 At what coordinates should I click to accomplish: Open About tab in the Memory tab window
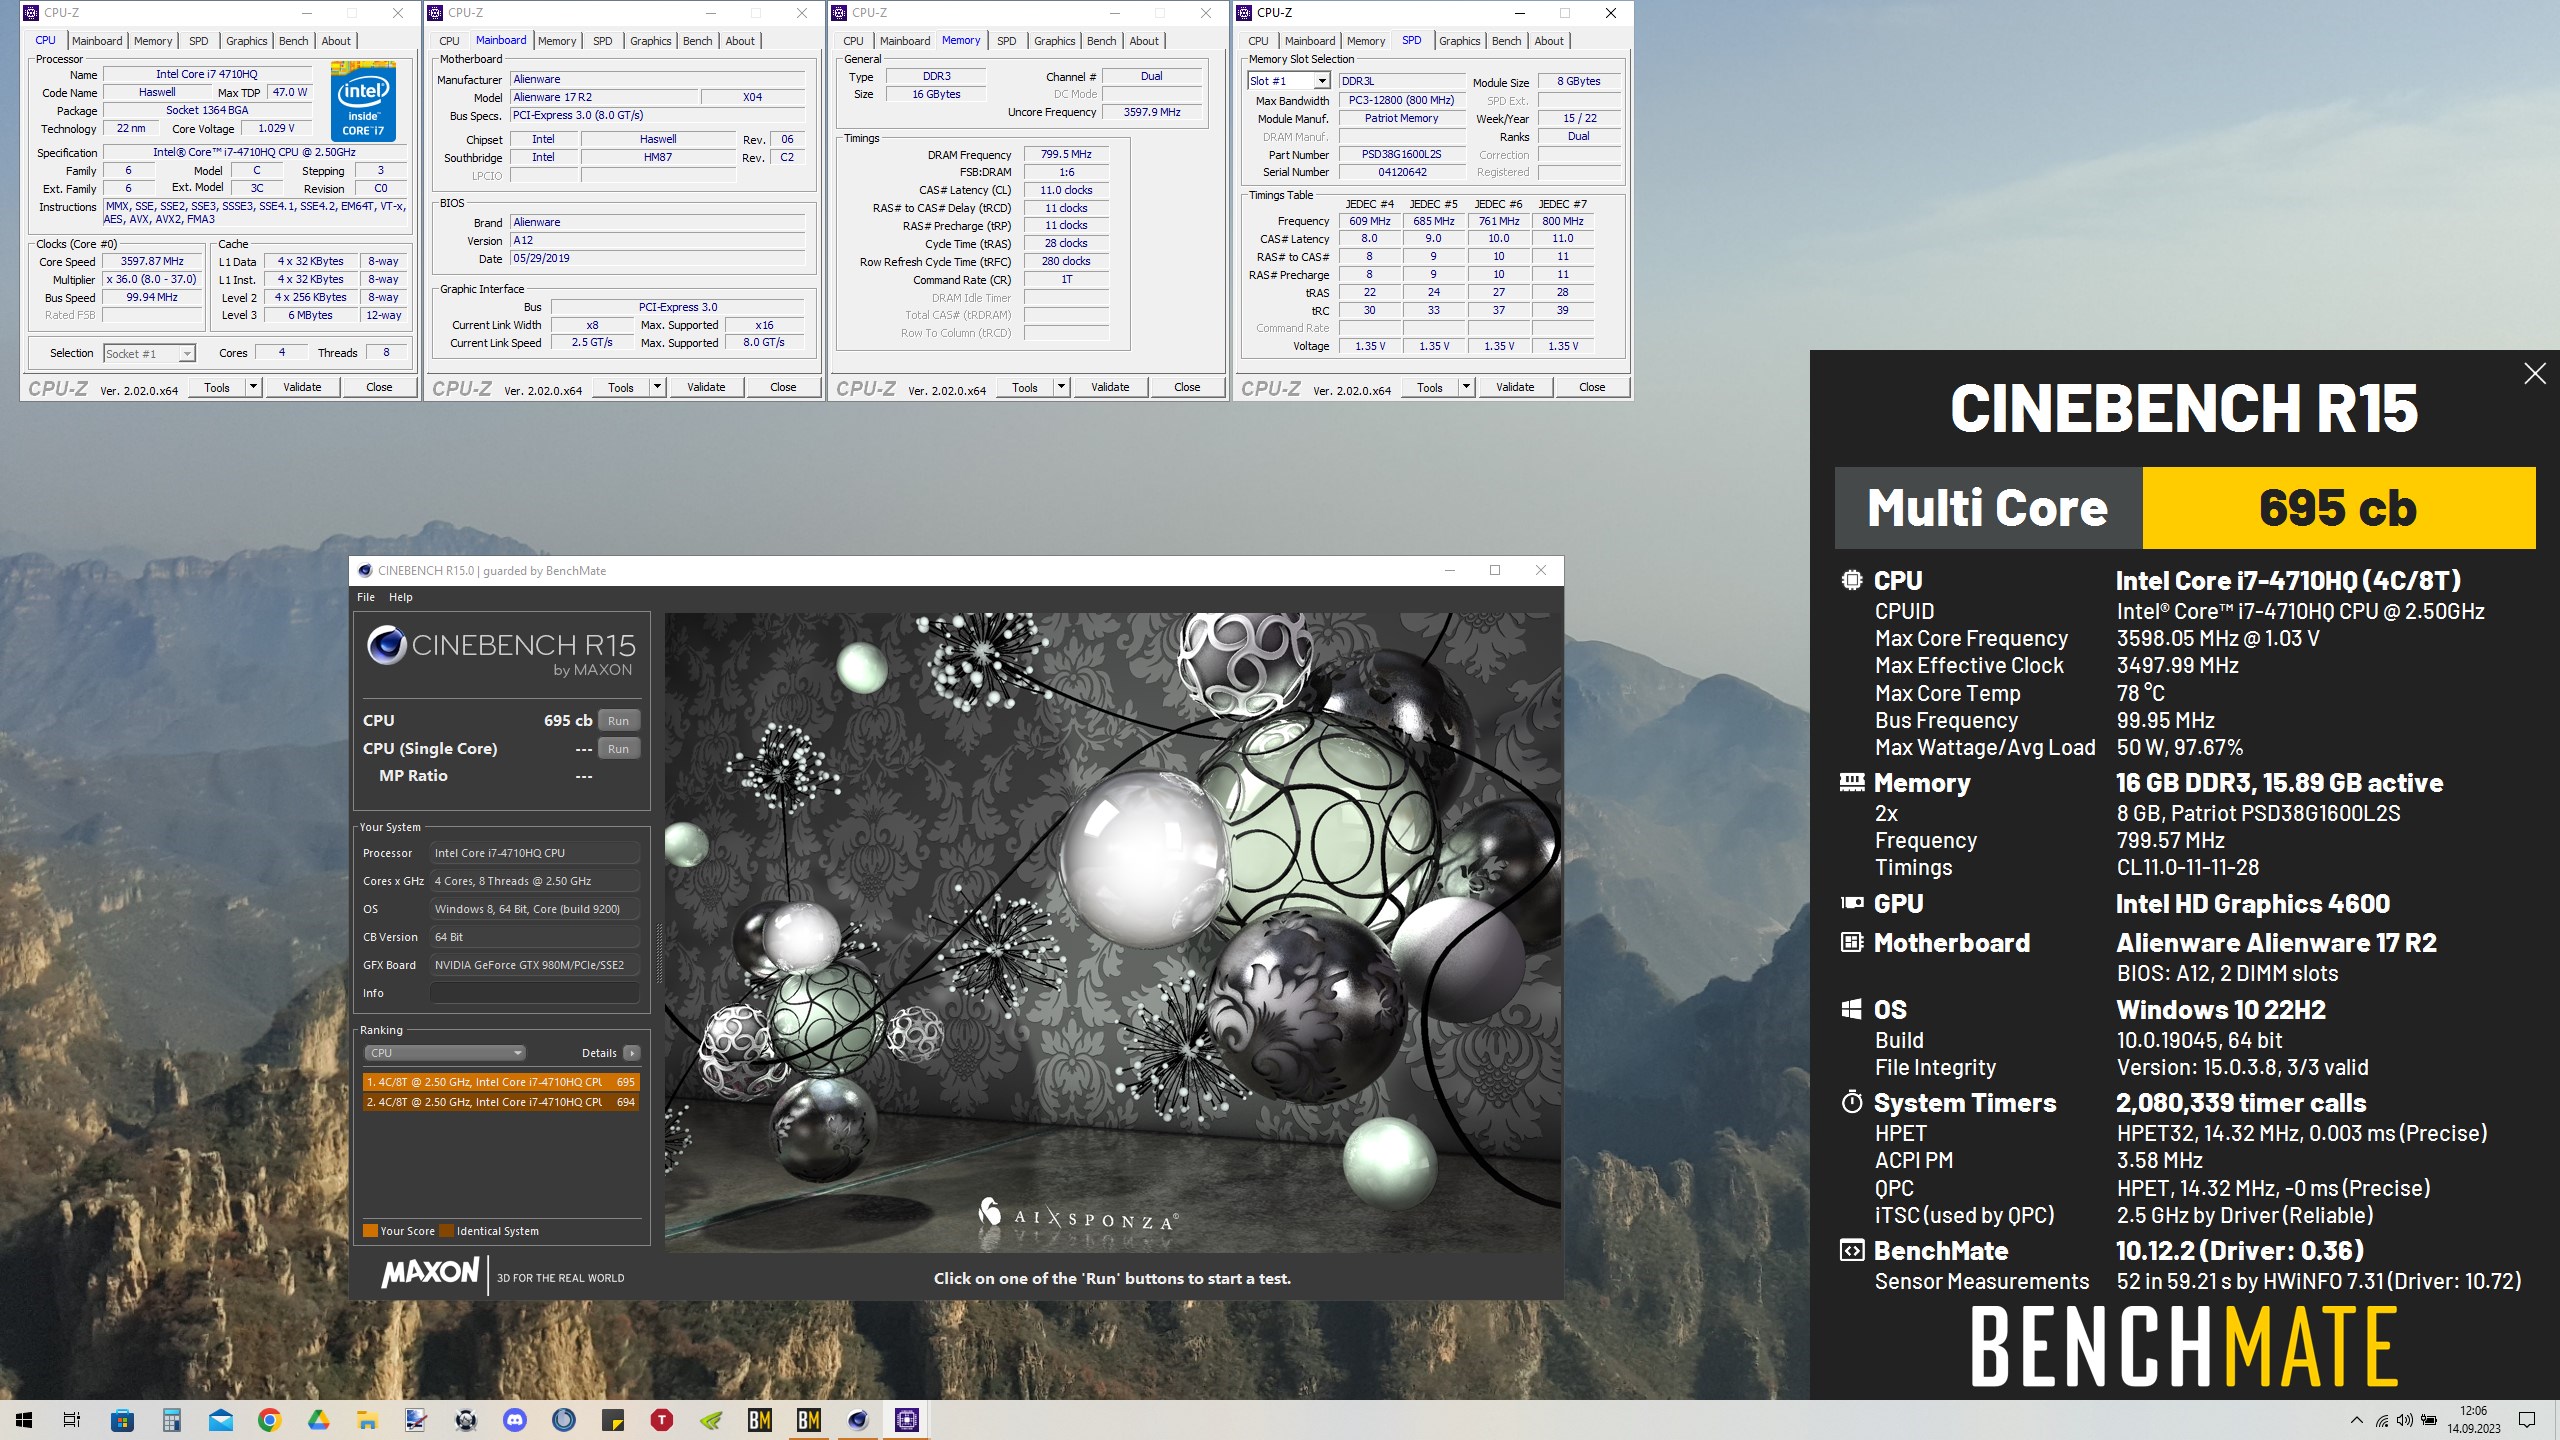pos(1144,41)
